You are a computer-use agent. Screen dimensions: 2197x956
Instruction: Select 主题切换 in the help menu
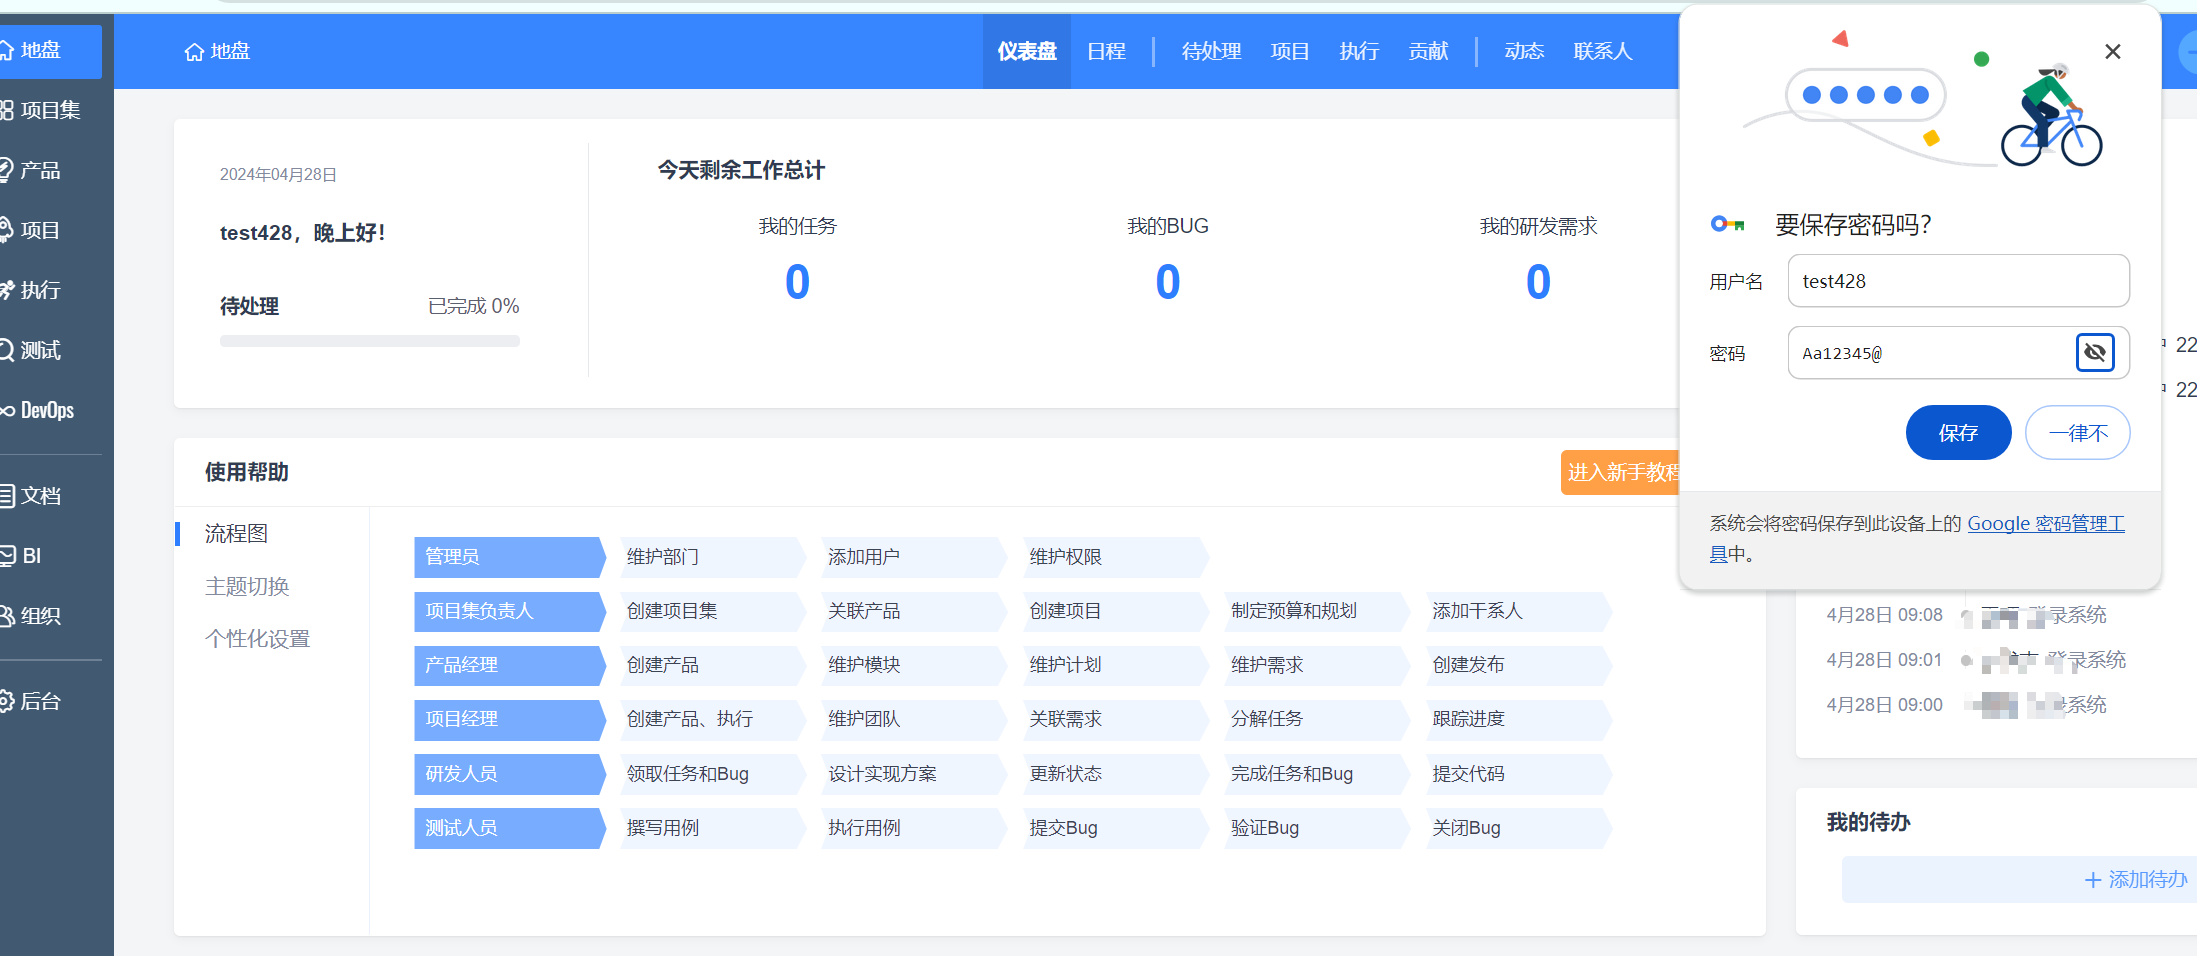tap(247, 587)
